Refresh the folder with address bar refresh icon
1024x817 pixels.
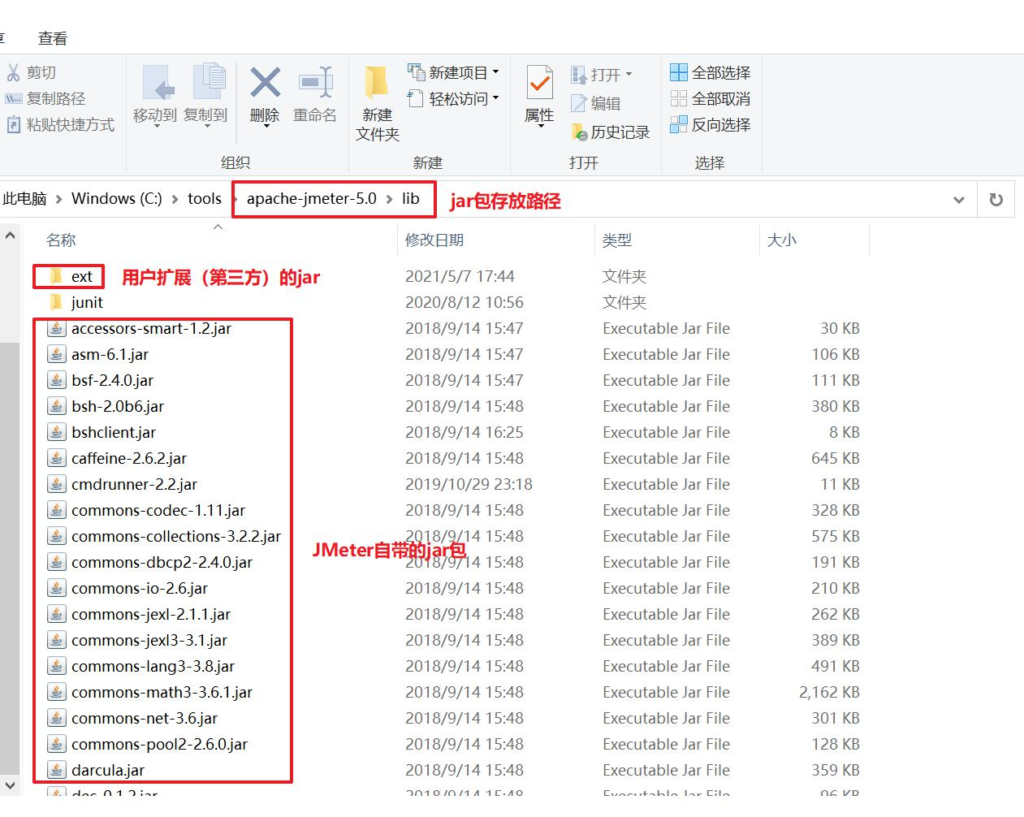[995, 199]
